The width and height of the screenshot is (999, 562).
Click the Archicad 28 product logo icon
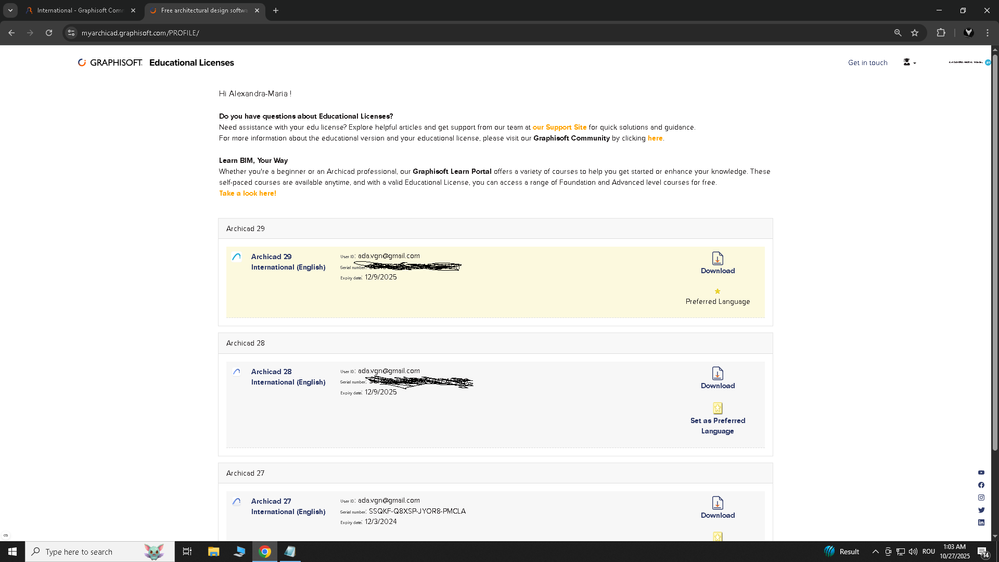(236, 372)
